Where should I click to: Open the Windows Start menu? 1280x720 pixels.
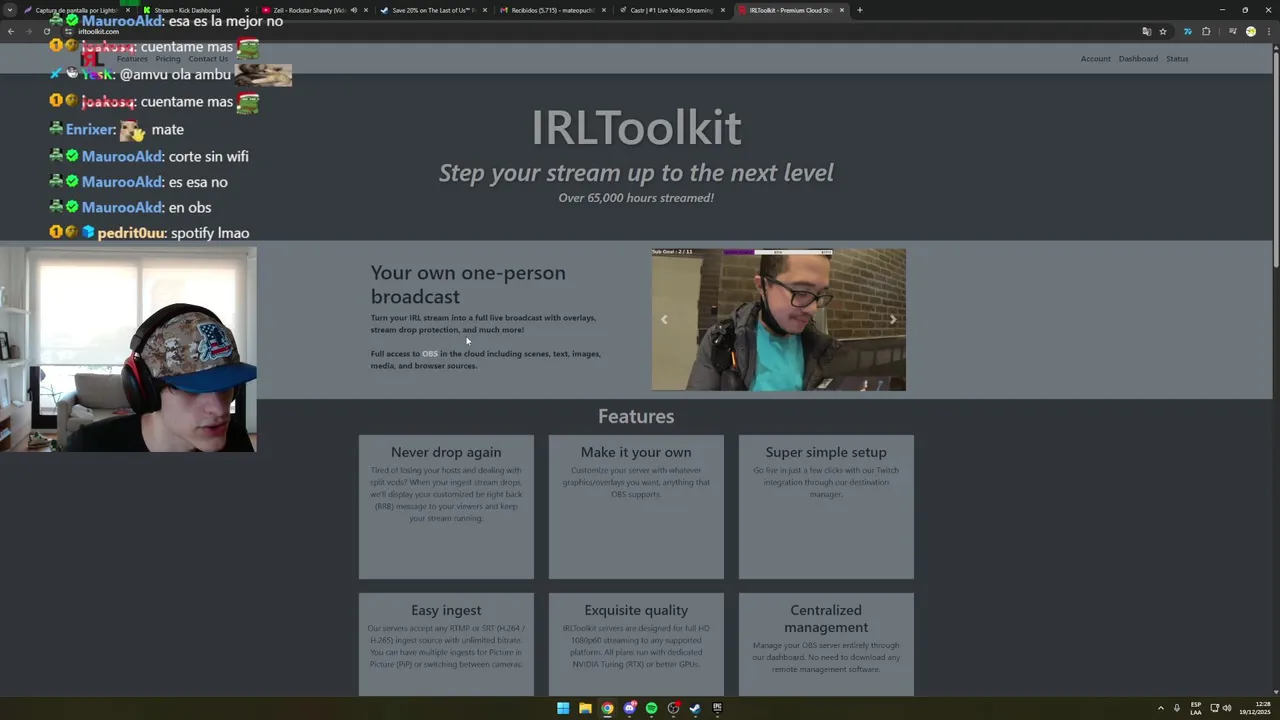[x=563, y=708]
